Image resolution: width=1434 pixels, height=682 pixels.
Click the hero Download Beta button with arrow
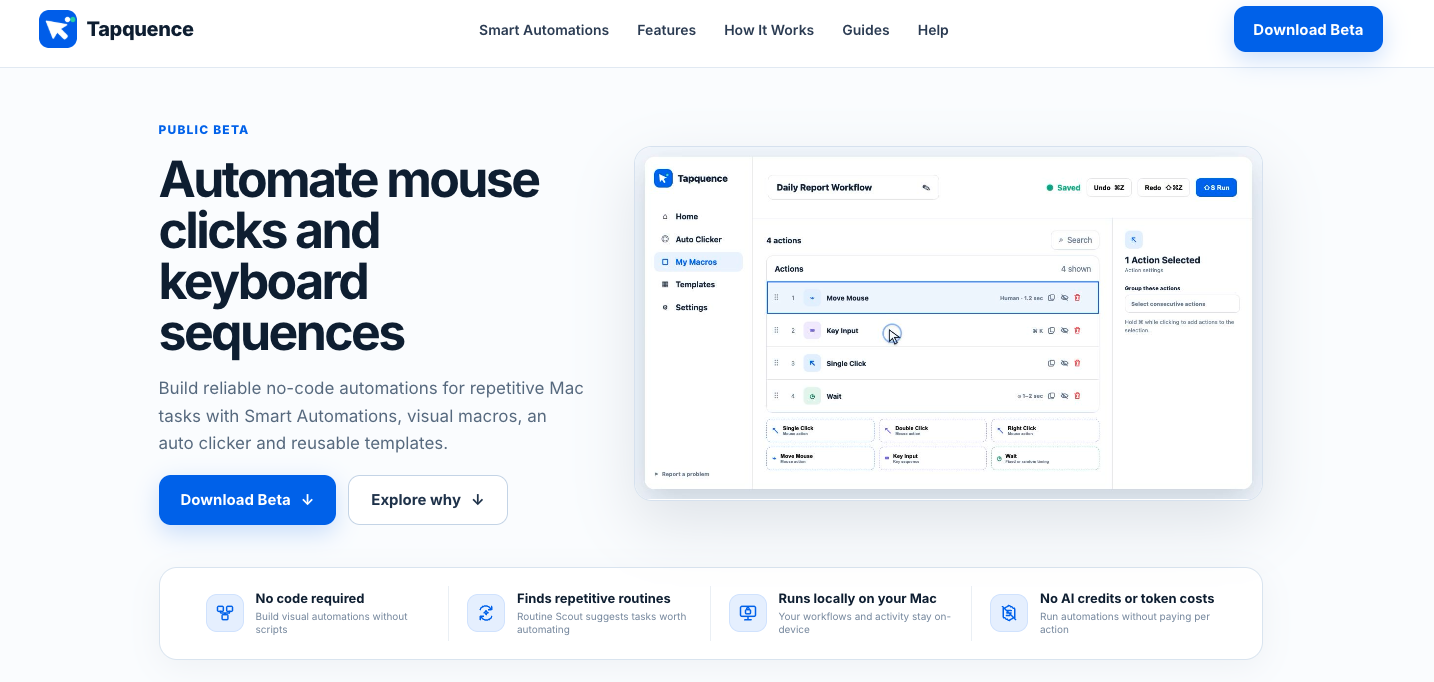(247, 500)
